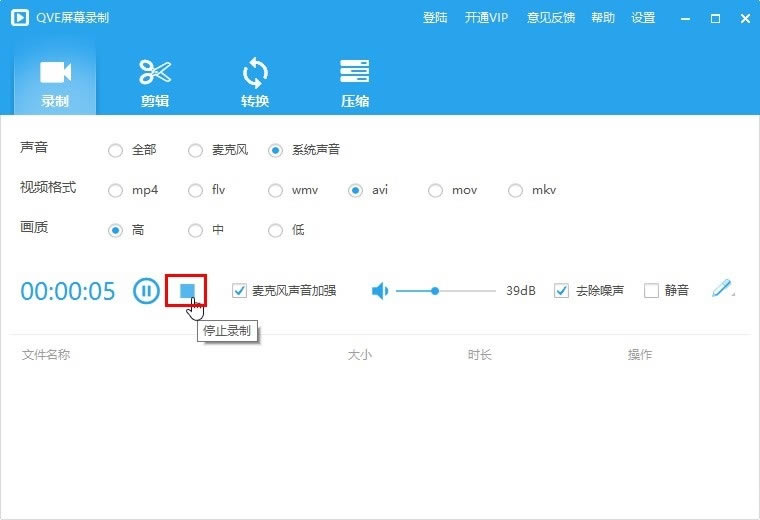Click the 时长 column header
Viewport: 760px width, 520px height.
tap(479, 355)
